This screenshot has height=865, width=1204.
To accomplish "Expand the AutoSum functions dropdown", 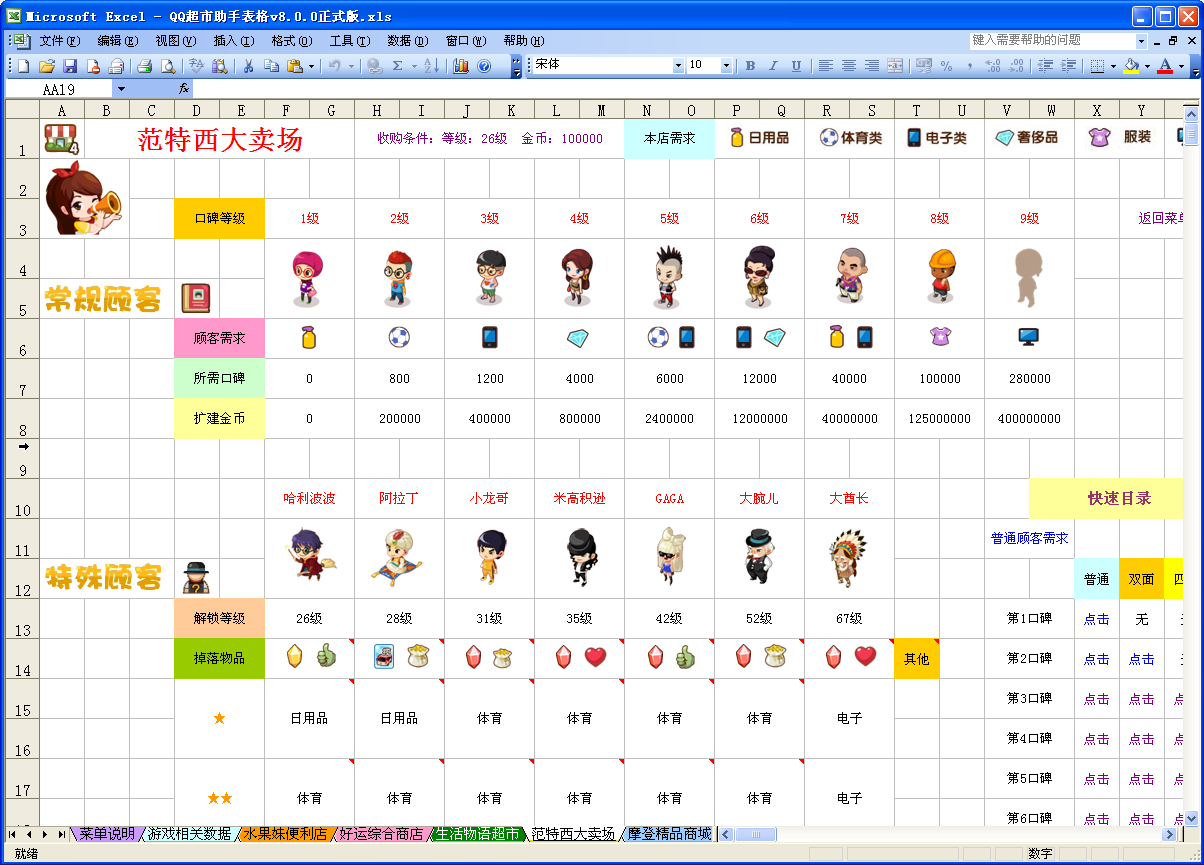I will coord(413,66).
